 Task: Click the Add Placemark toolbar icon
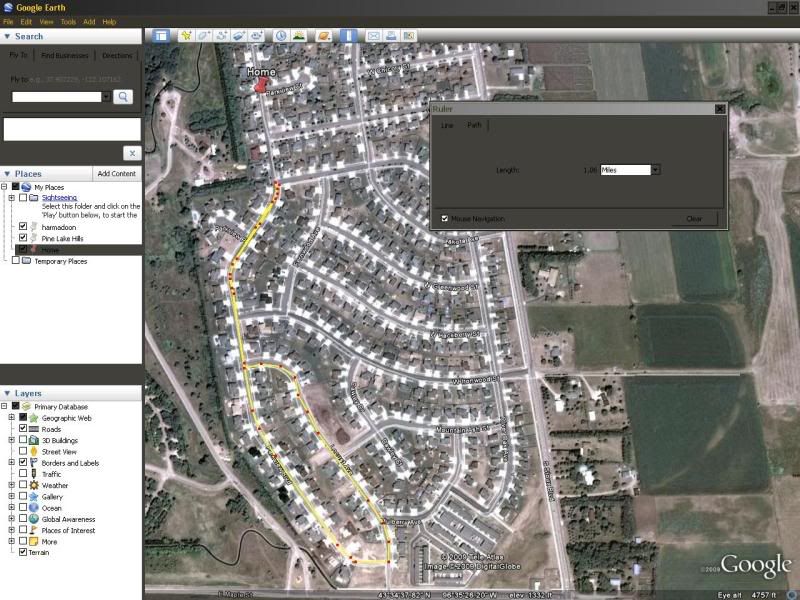click(185, 35)
